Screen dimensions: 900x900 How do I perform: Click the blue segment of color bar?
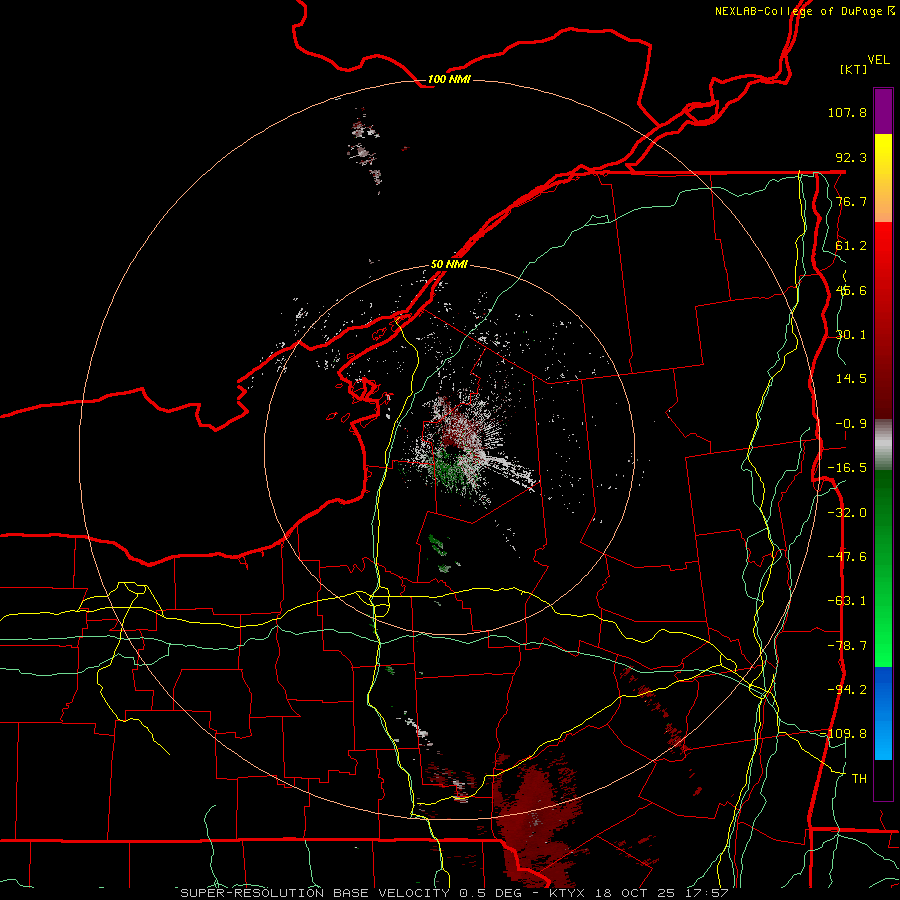point(883,713)
